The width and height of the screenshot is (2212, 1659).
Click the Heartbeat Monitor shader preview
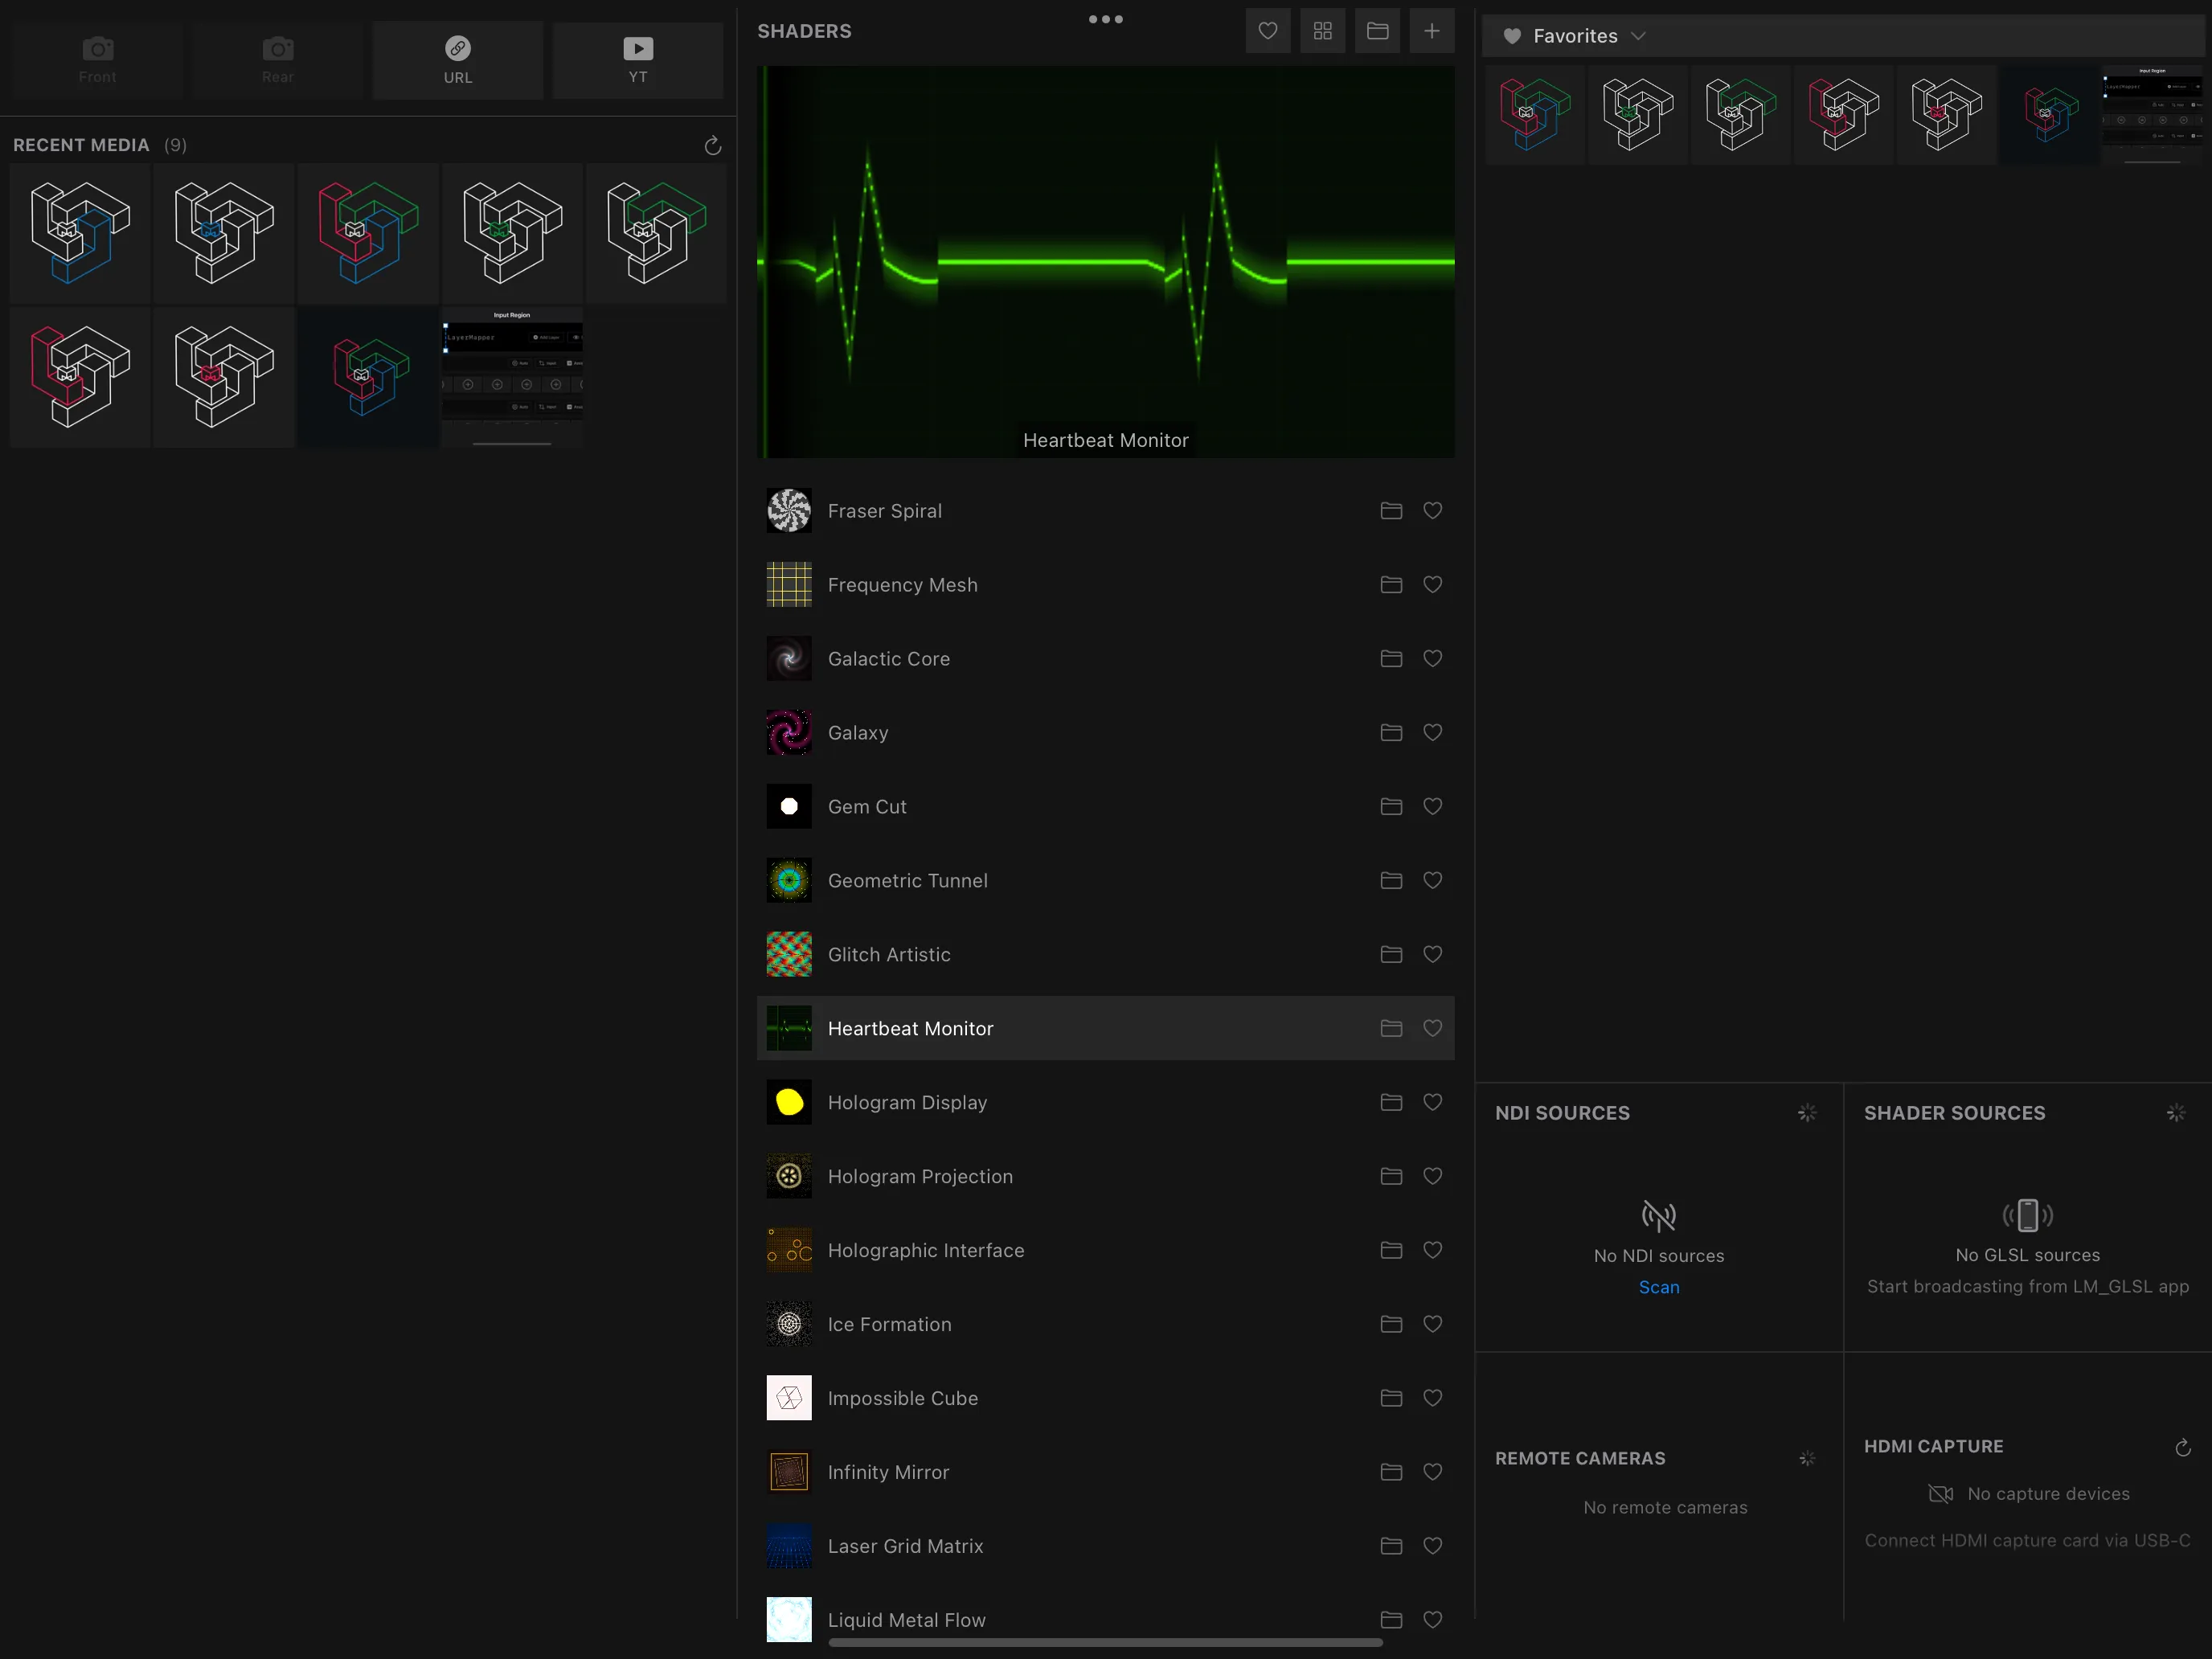1105,262
